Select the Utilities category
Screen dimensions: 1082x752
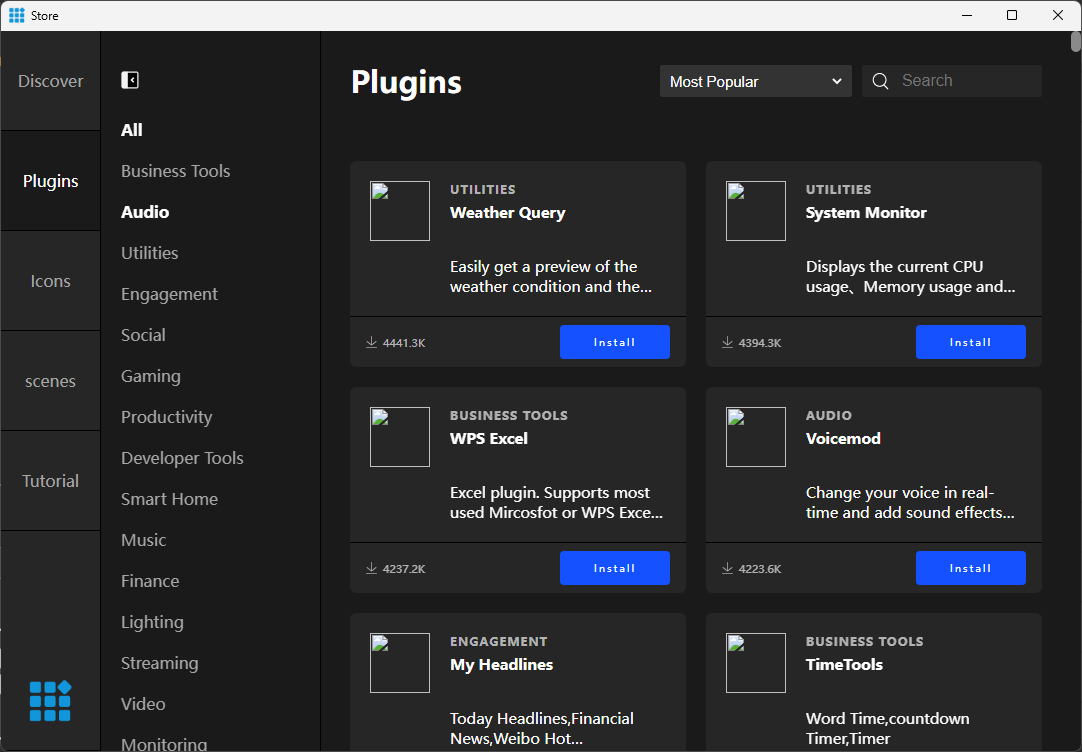click(x=150, y=253)
